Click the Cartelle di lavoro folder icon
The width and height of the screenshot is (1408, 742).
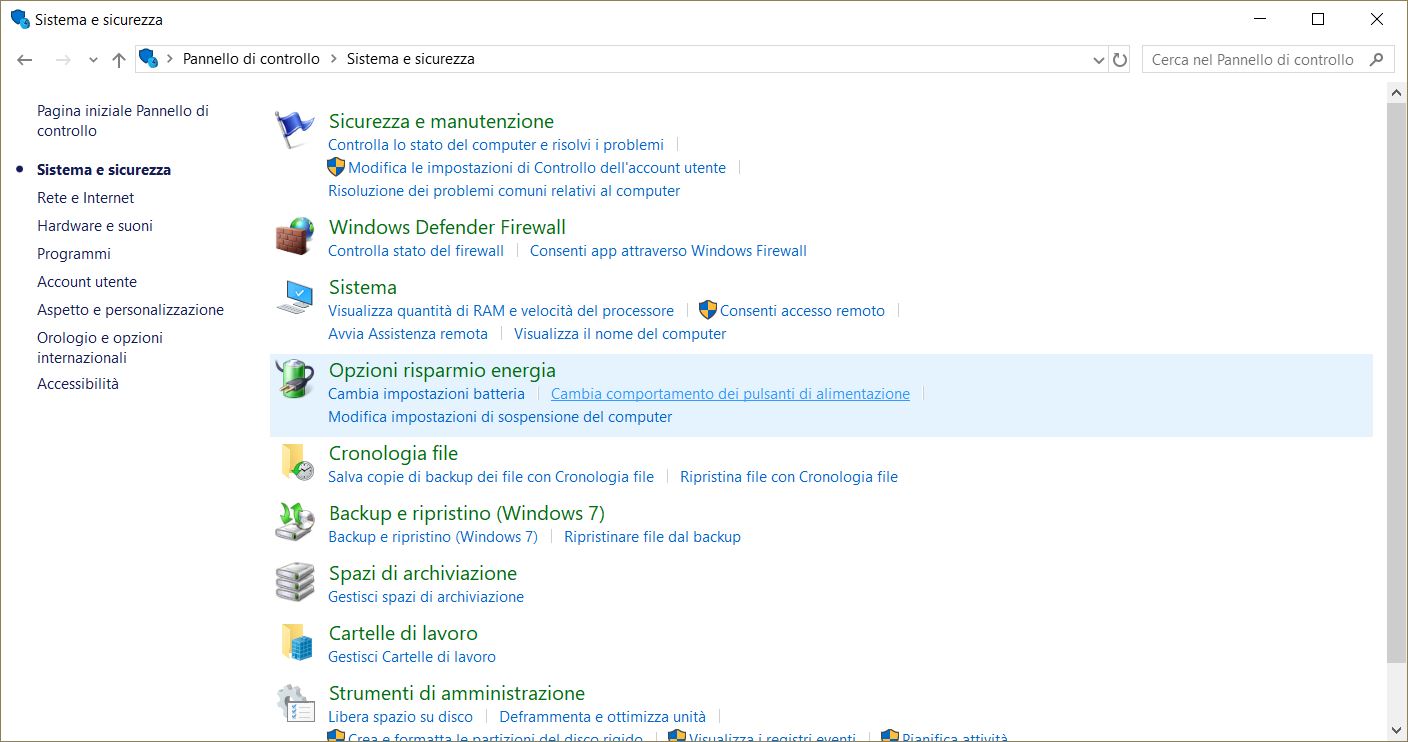(297, 643)
